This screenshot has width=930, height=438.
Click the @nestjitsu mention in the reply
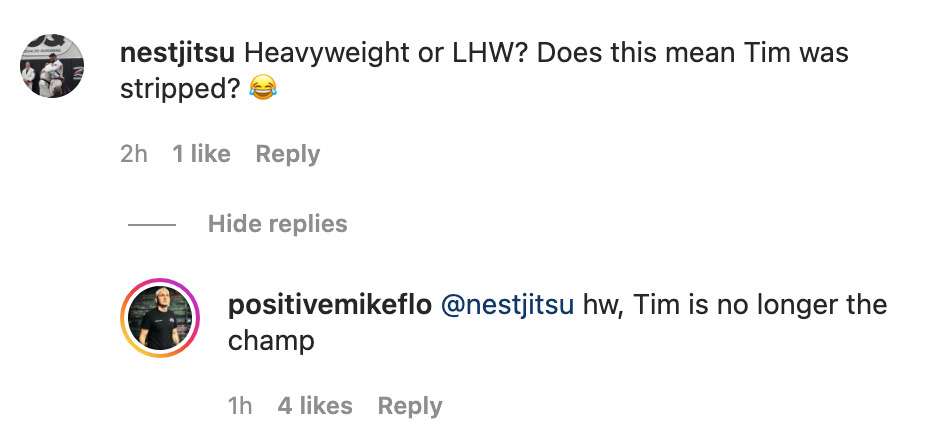coord(507,305)
